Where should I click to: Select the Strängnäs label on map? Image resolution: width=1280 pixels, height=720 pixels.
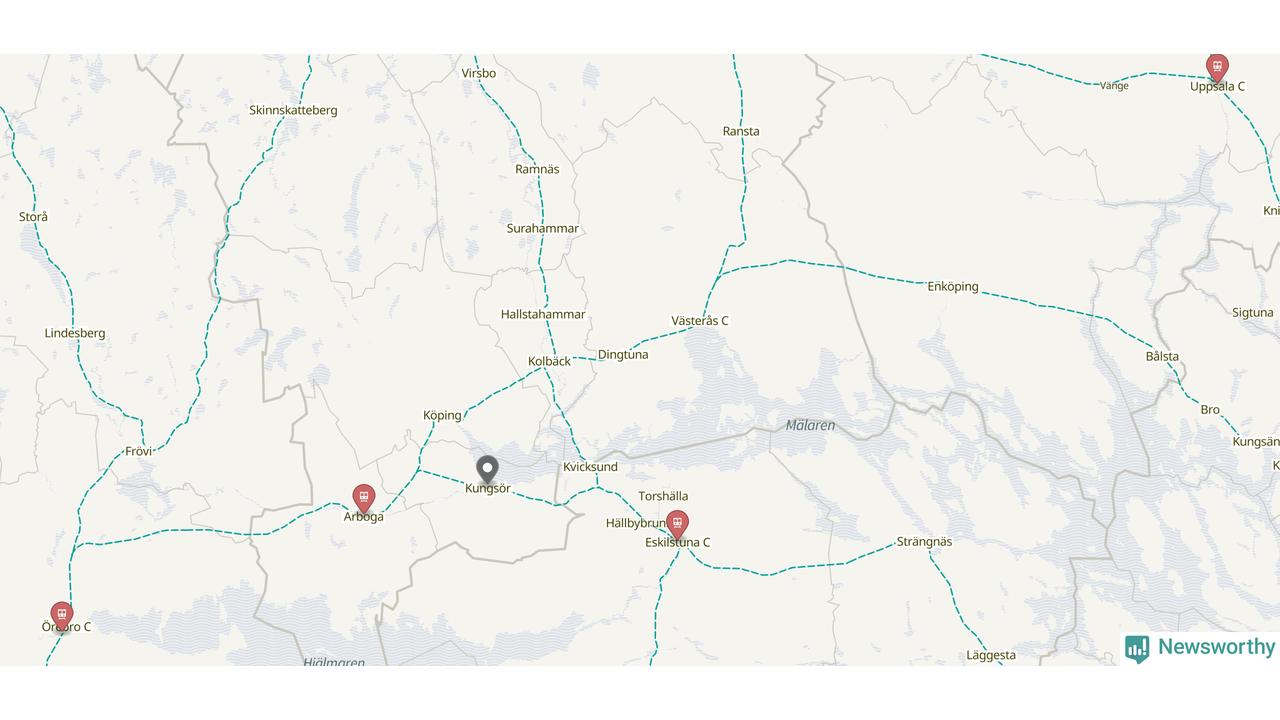pos(924,542)
